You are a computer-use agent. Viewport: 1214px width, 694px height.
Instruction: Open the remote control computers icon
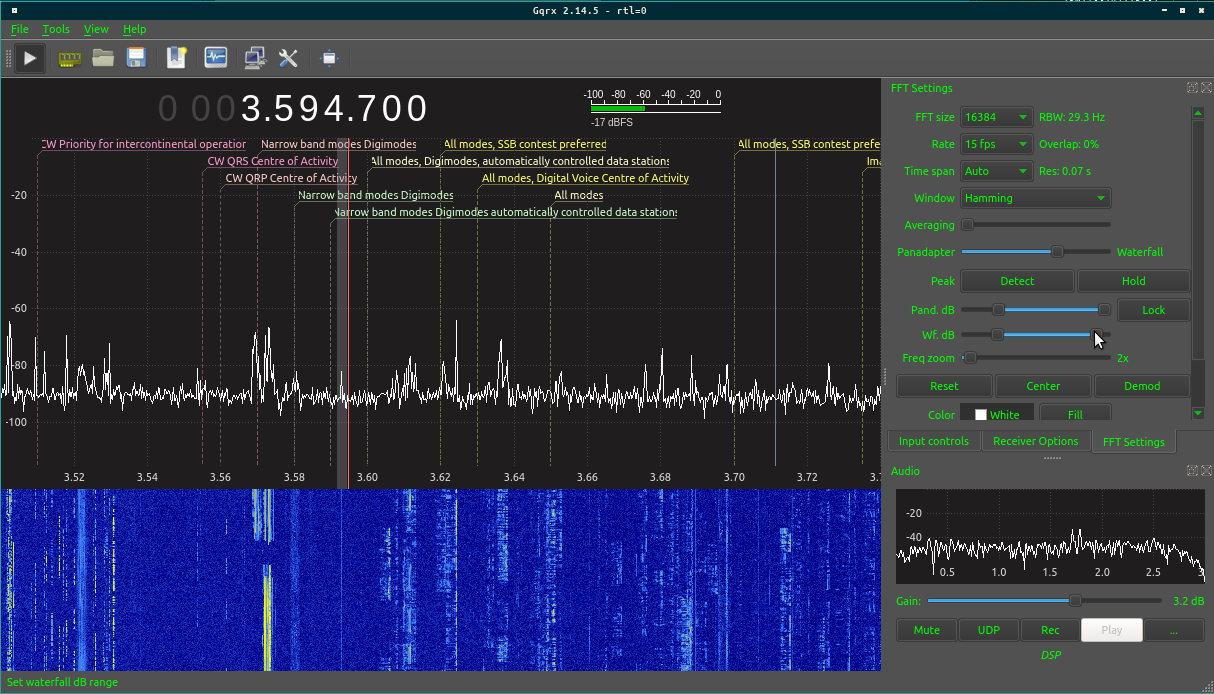point(254,58)
